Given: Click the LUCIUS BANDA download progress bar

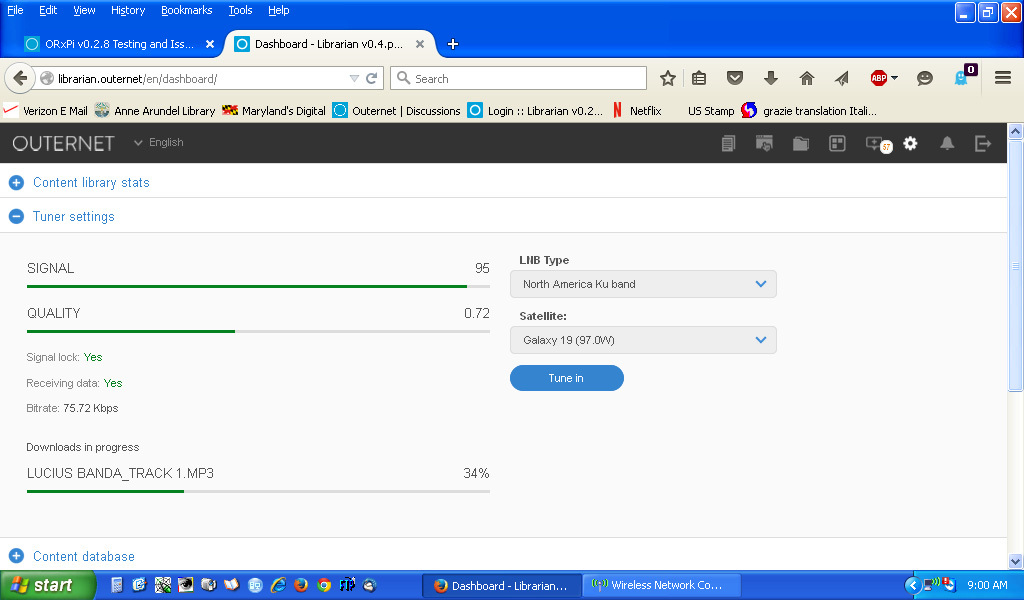Looking at the screenshot, I should [x=258, y=491].
